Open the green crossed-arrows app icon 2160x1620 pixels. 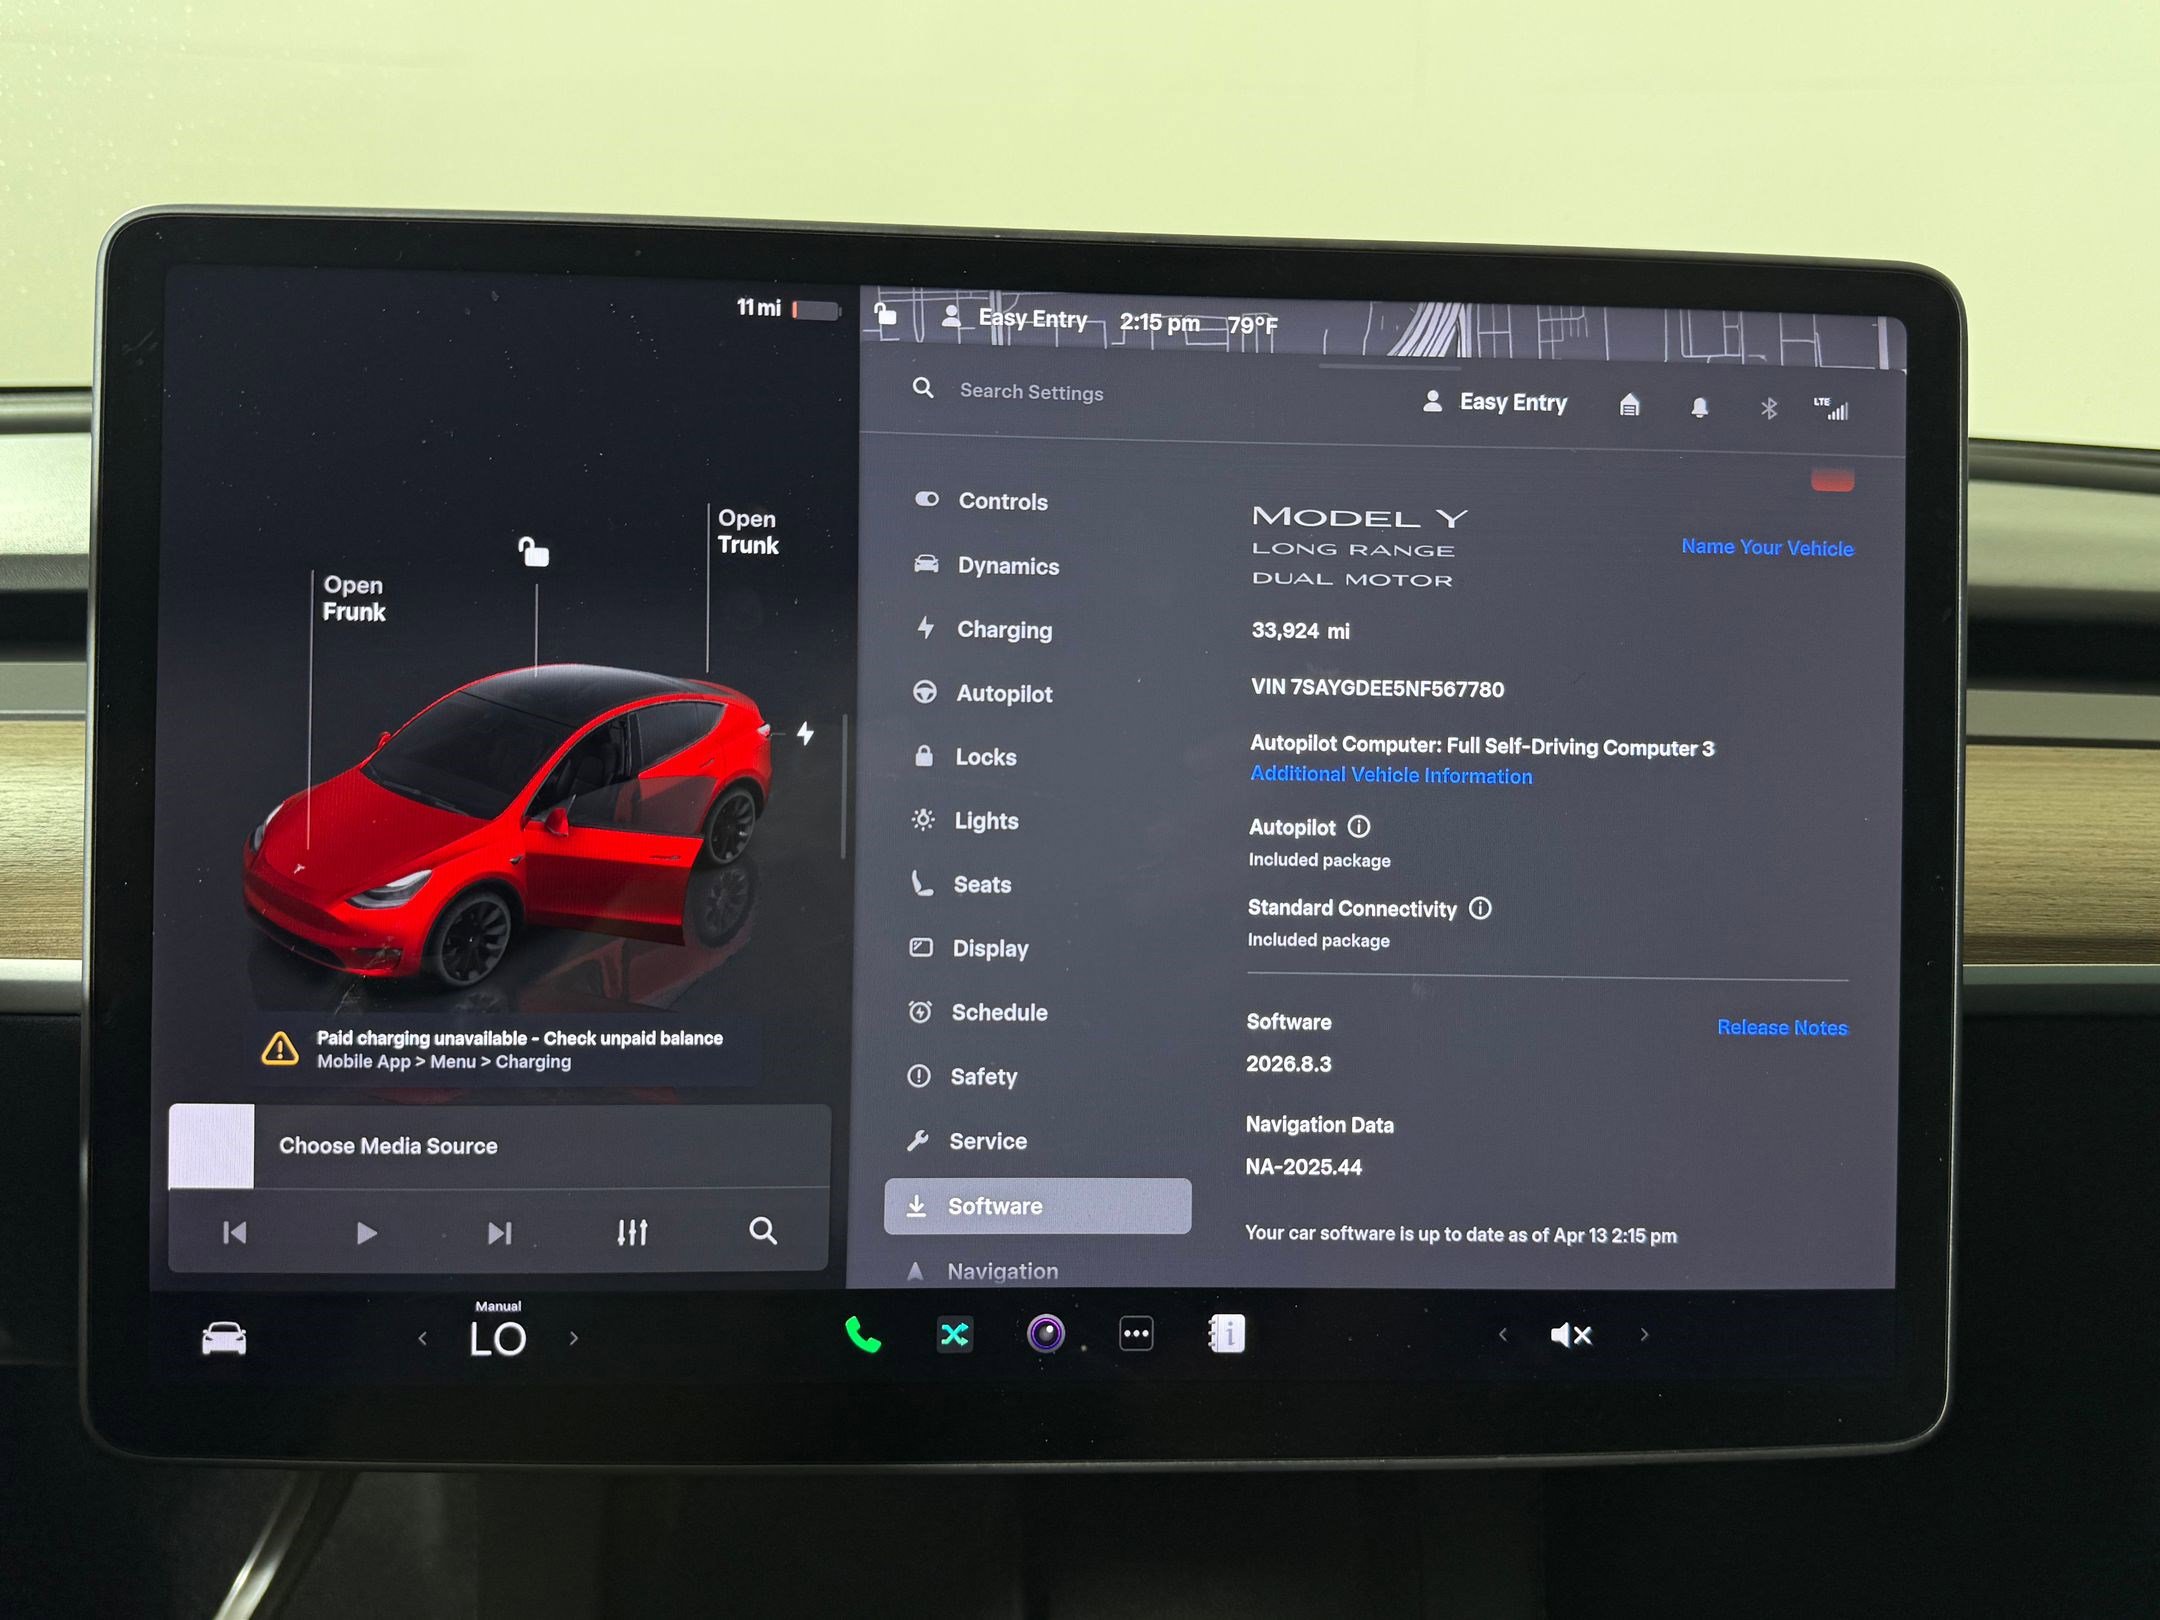coord(955,1334)
